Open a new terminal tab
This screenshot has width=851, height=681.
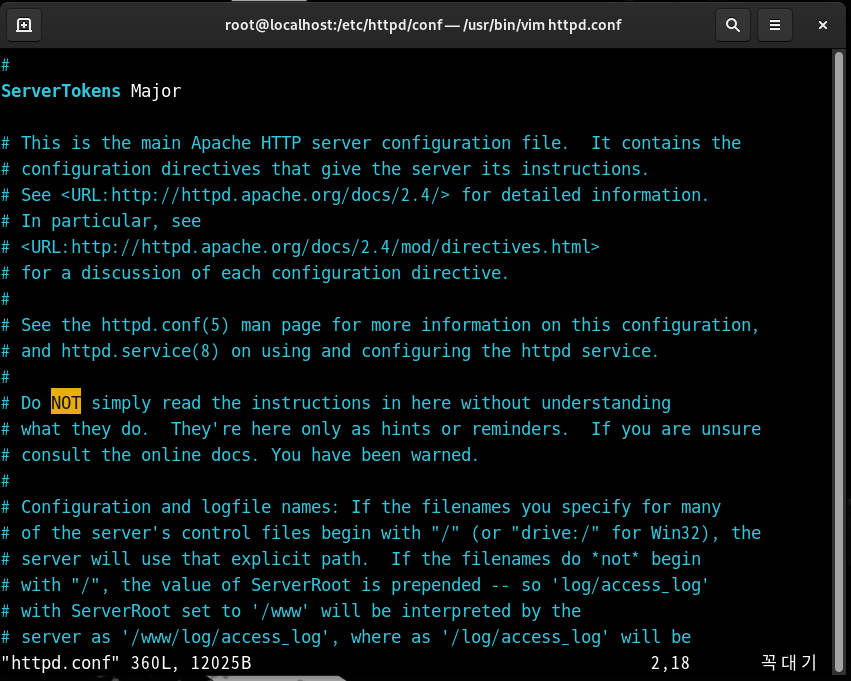coord(24,25)
